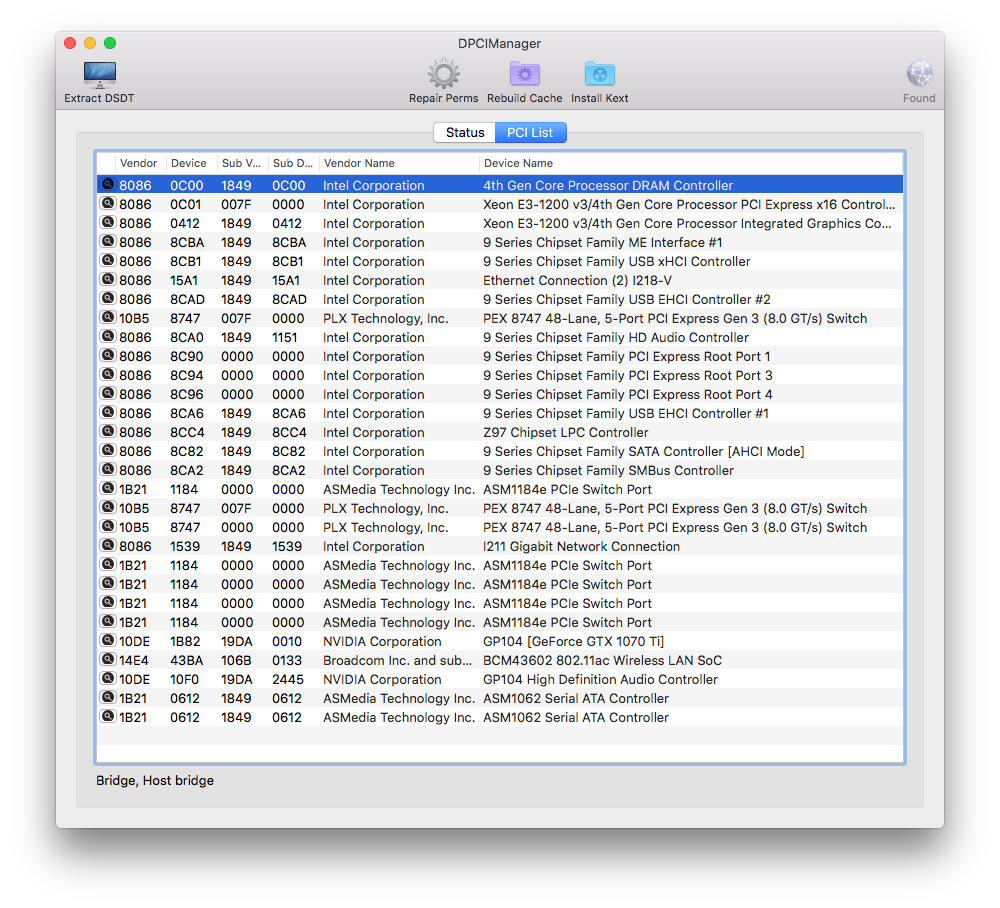Select the GP104 [GeForce GTX 1070 Ti] text

[573, 641]
